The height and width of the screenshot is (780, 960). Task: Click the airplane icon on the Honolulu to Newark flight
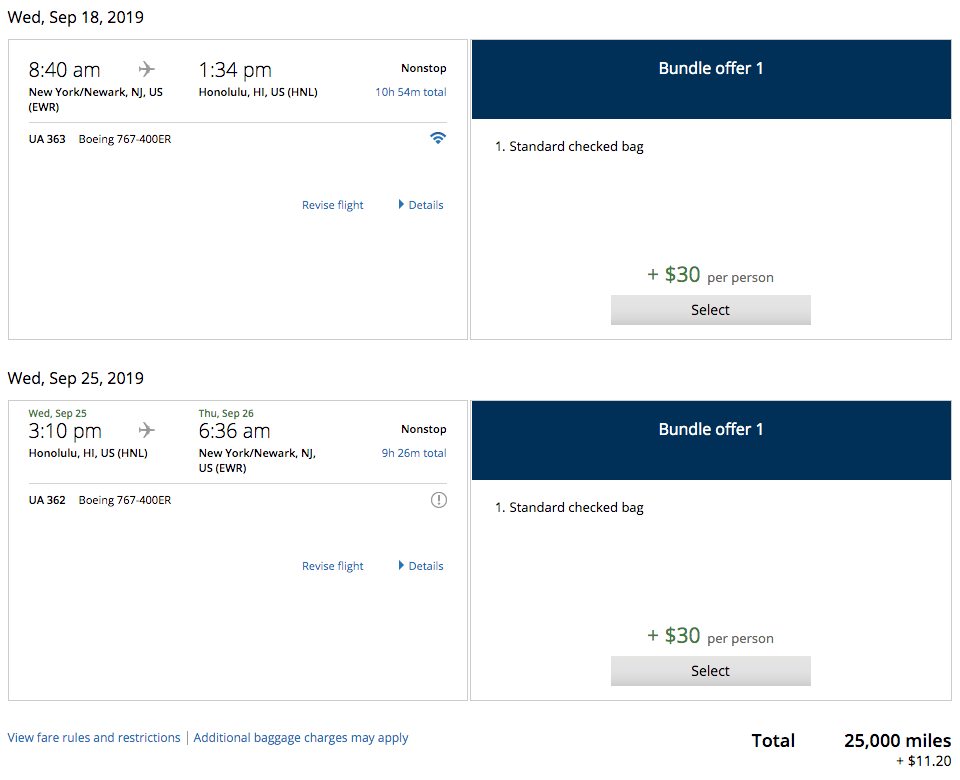click(x=148, y=430)
